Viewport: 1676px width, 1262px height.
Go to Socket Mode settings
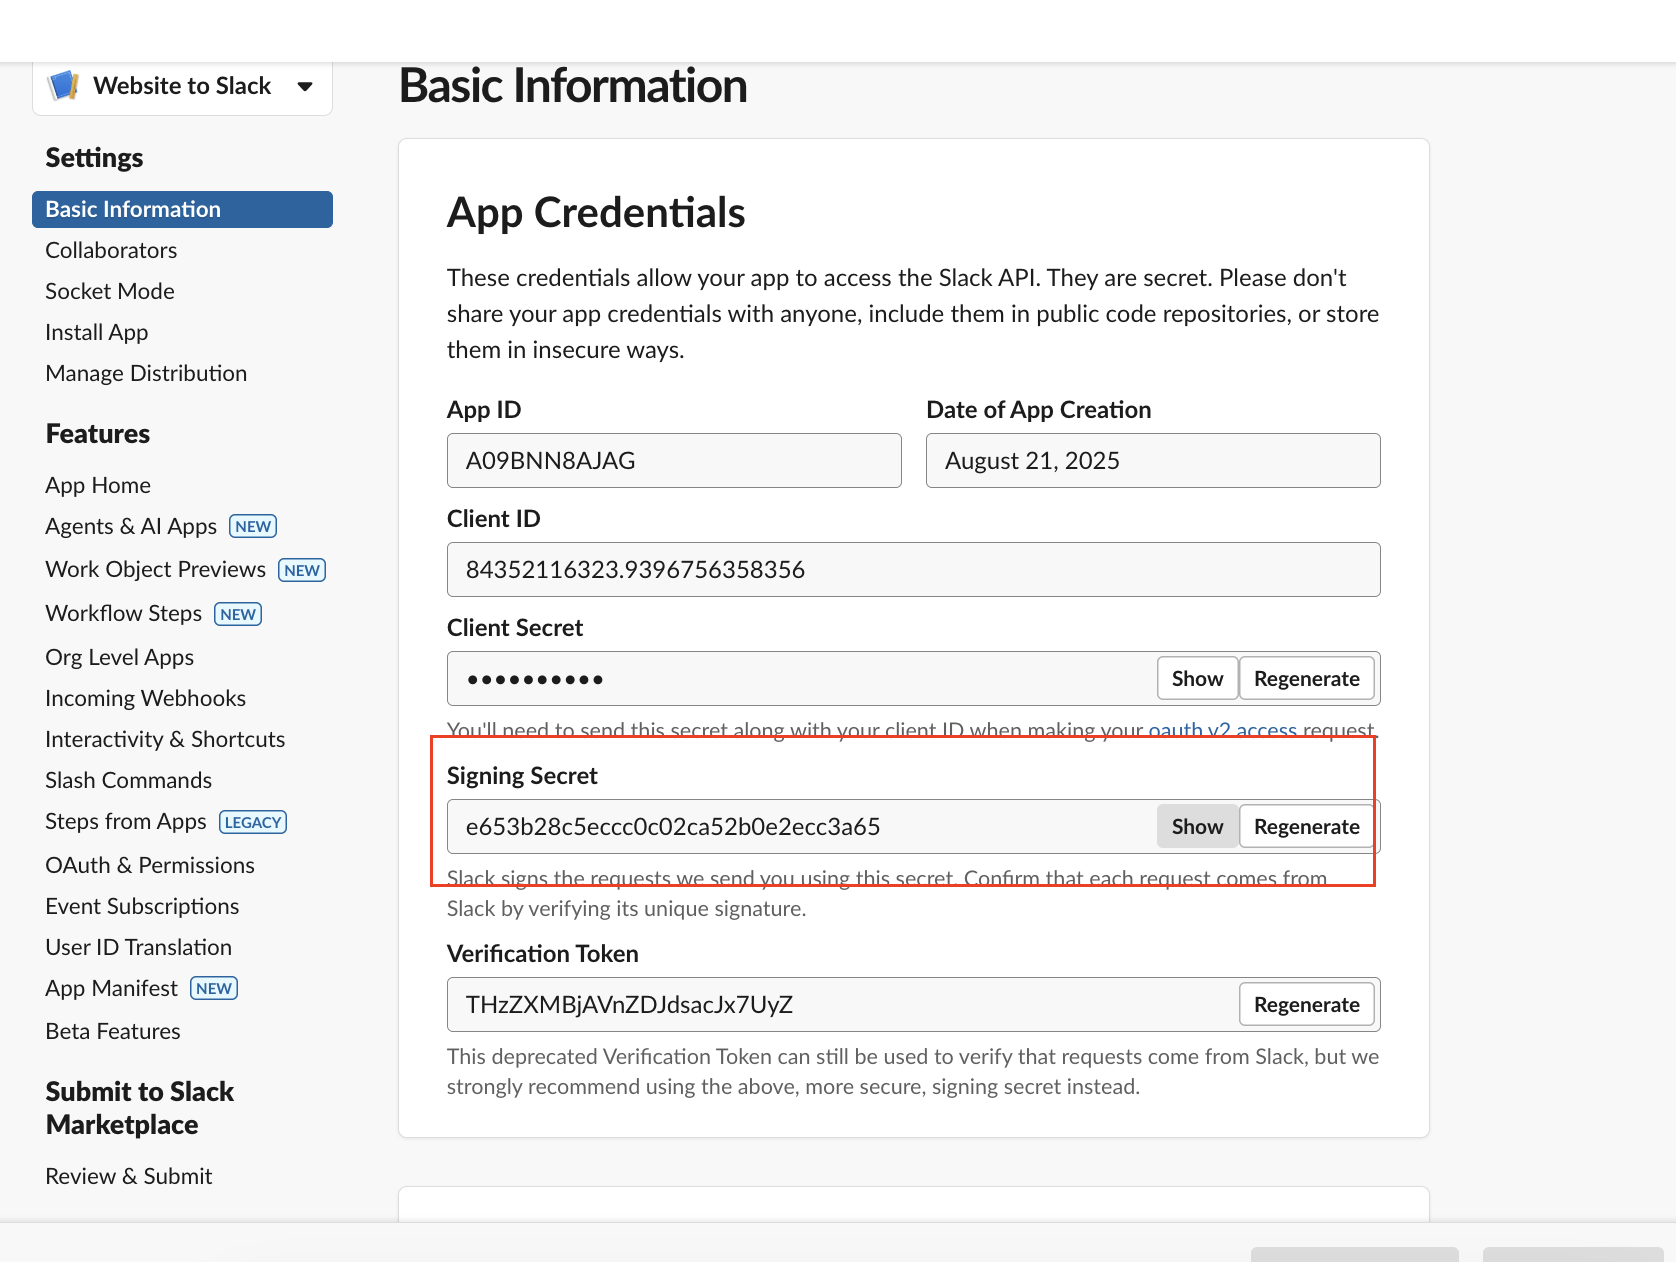(x=110, y=291)
